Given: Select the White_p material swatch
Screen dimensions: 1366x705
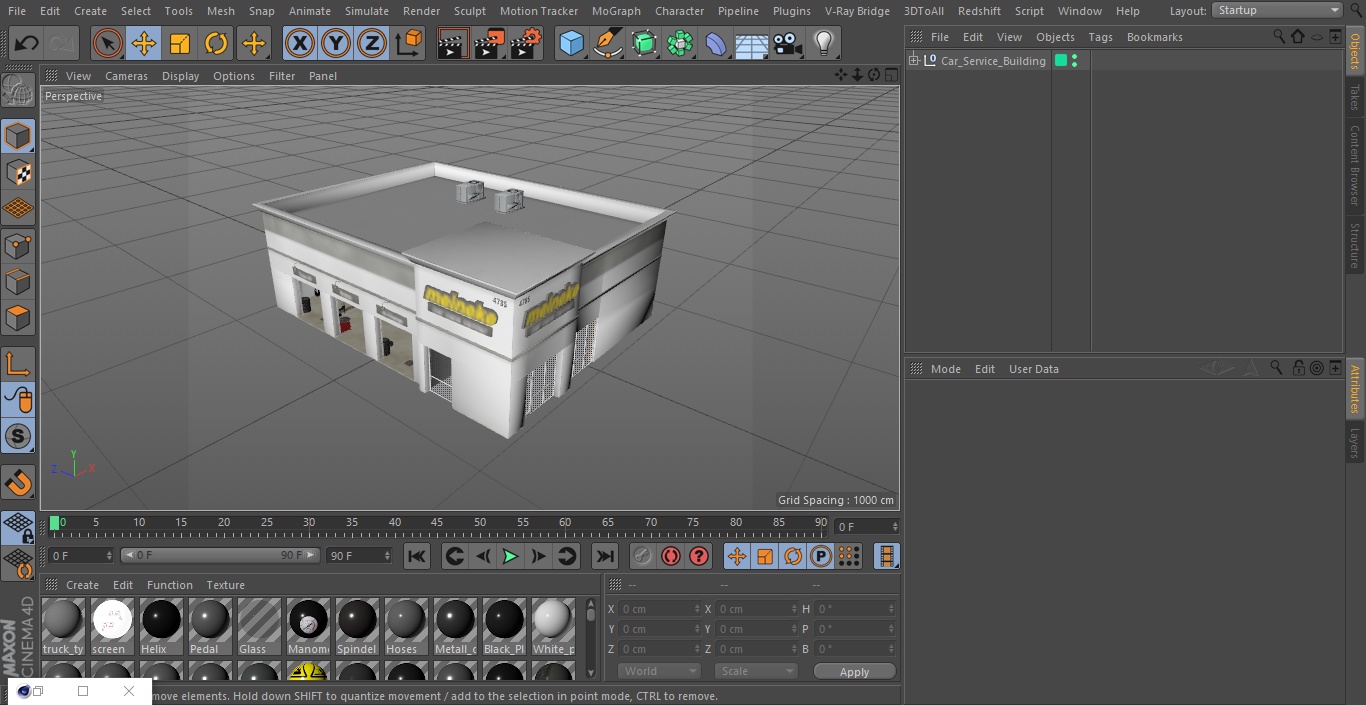Looking at the screenshot, I should 553,627.
